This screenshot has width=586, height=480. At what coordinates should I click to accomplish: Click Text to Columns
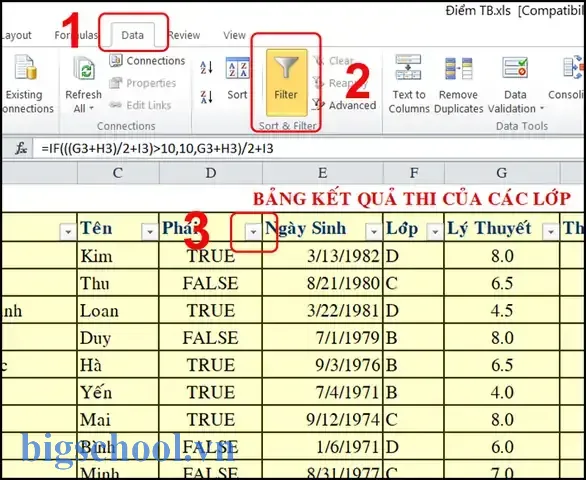tap(409, 84)
